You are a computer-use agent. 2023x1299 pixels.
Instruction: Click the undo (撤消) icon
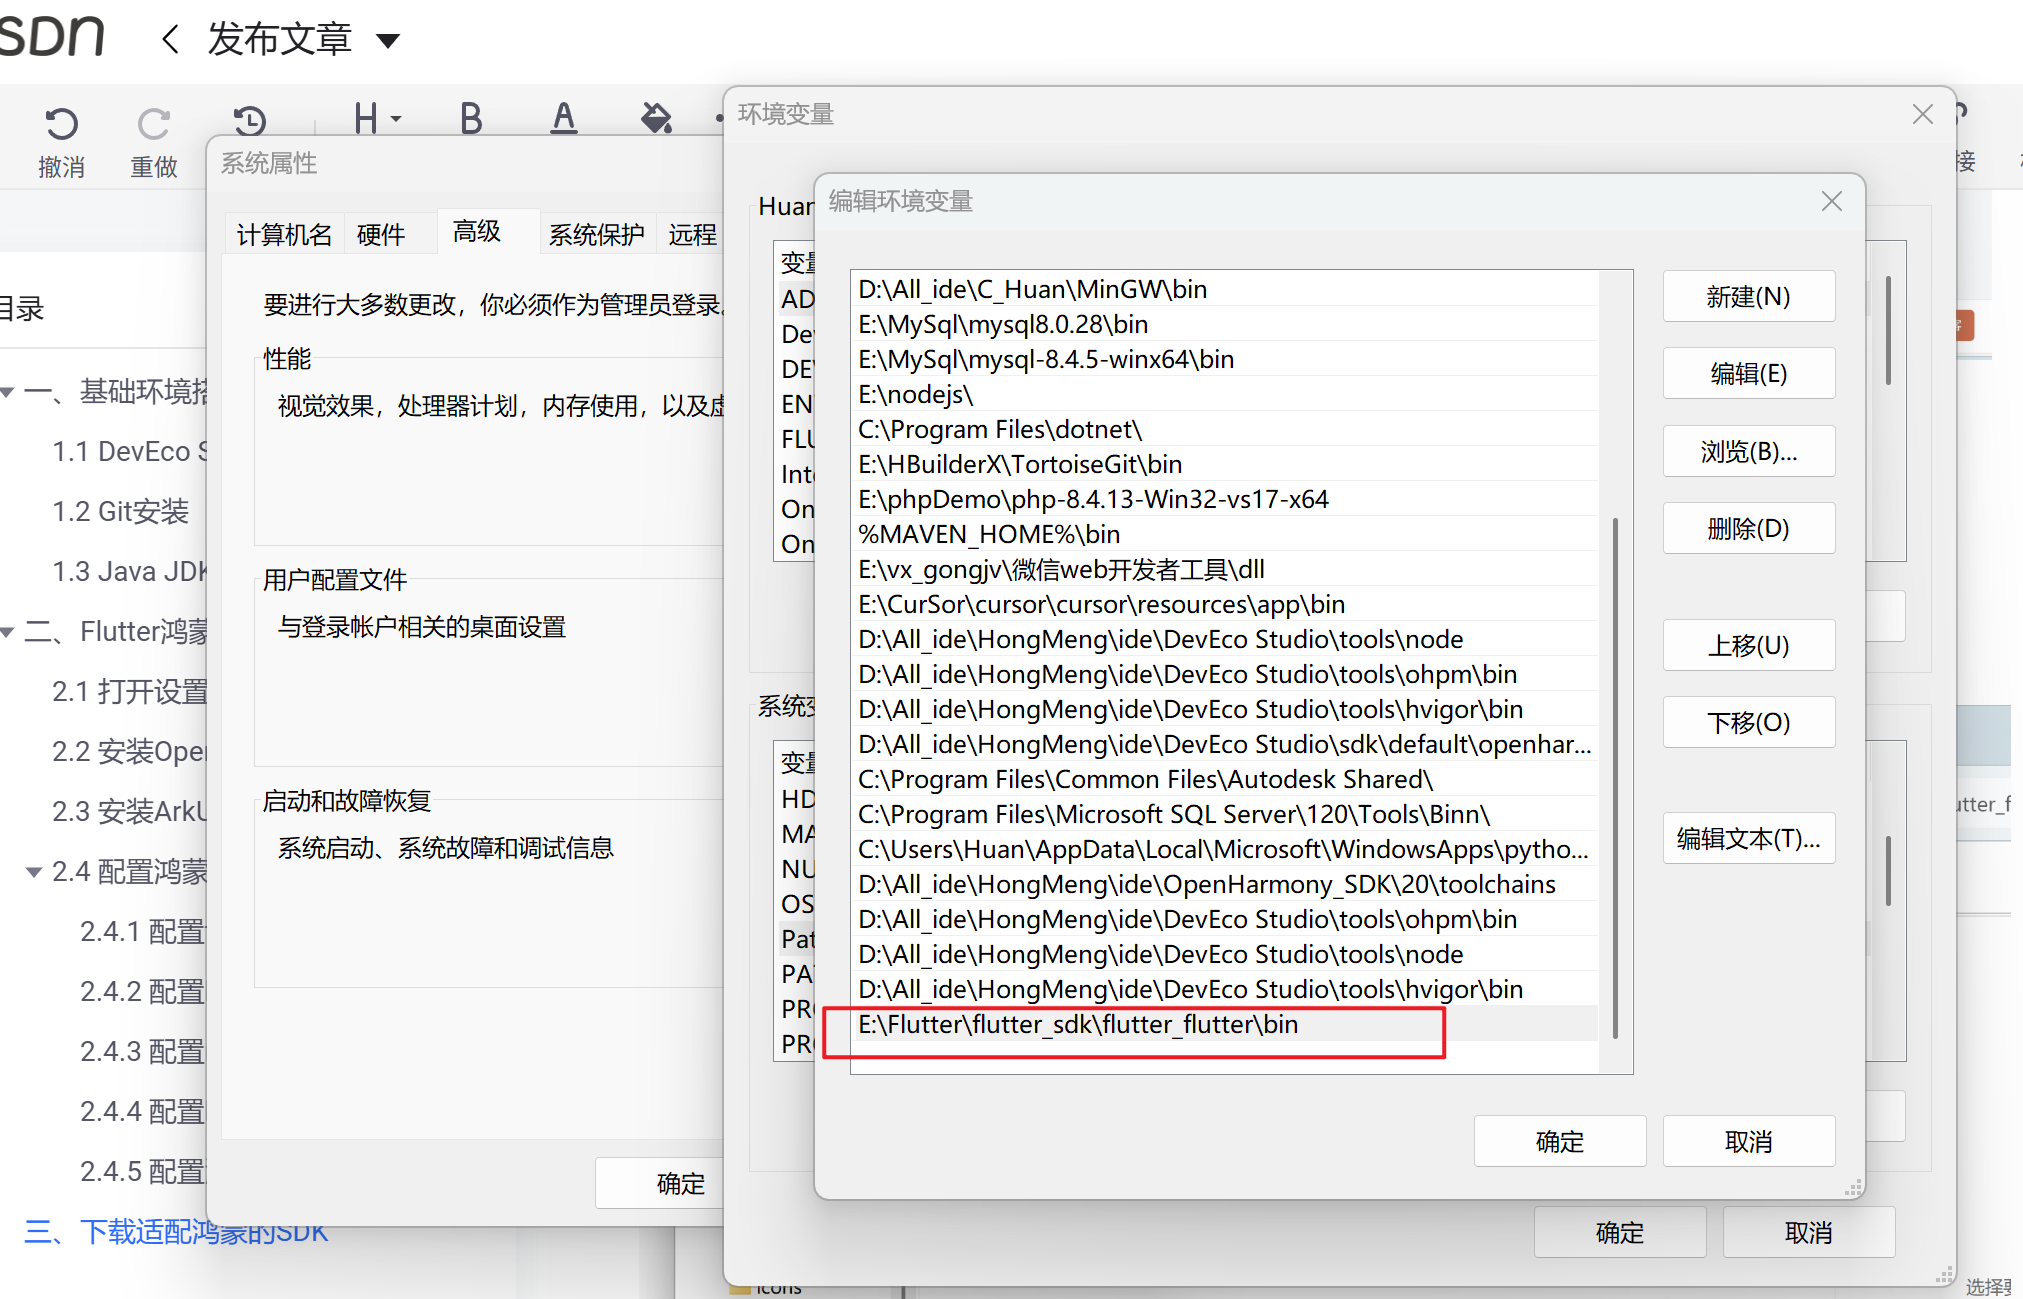pyautogui.click(x=61, y=124)
